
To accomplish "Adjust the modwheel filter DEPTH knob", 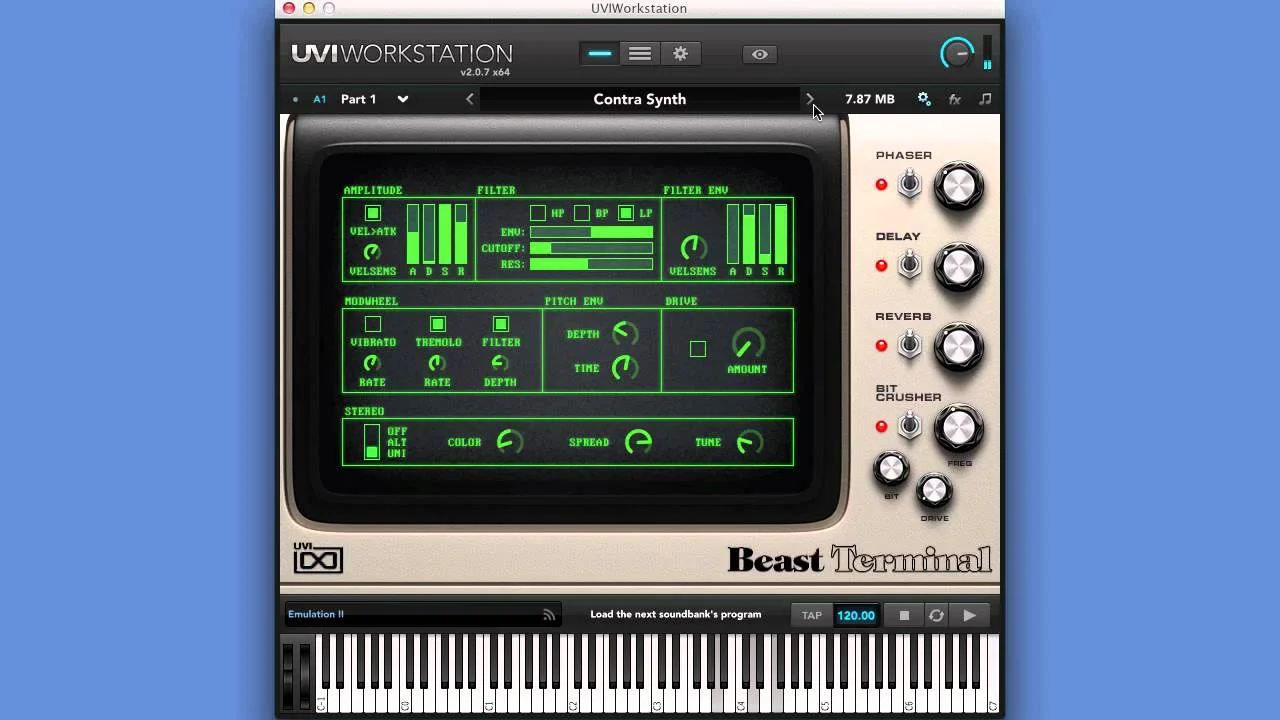I will (500, 363).
